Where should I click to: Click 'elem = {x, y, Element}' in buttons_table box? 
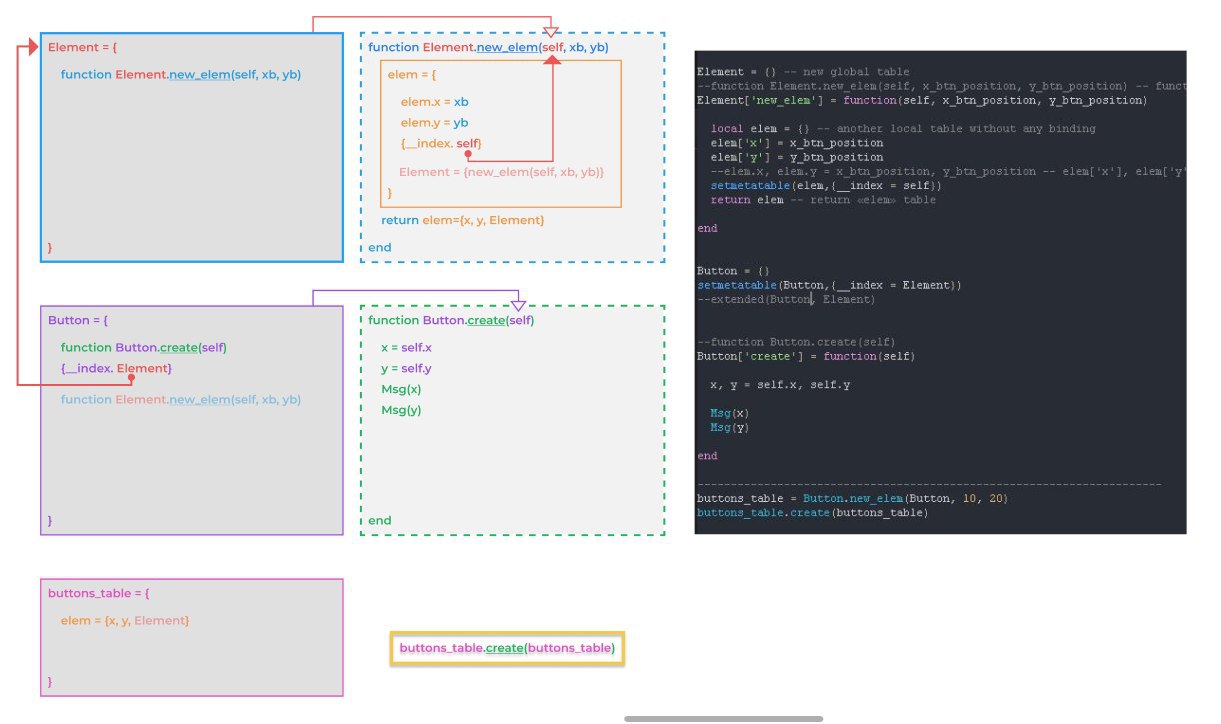coord(125,621)
